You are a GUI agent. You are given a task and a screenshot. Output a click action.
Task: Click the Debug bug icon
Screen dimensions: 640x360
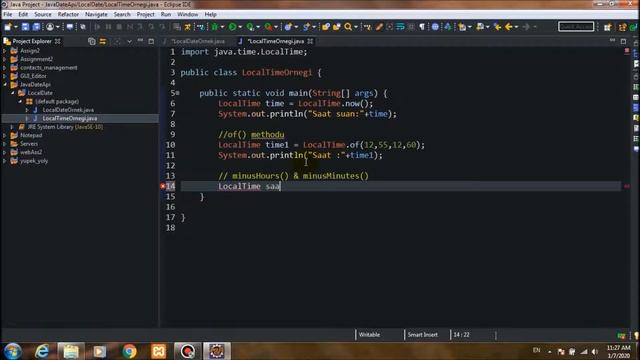tap(214, 27)
